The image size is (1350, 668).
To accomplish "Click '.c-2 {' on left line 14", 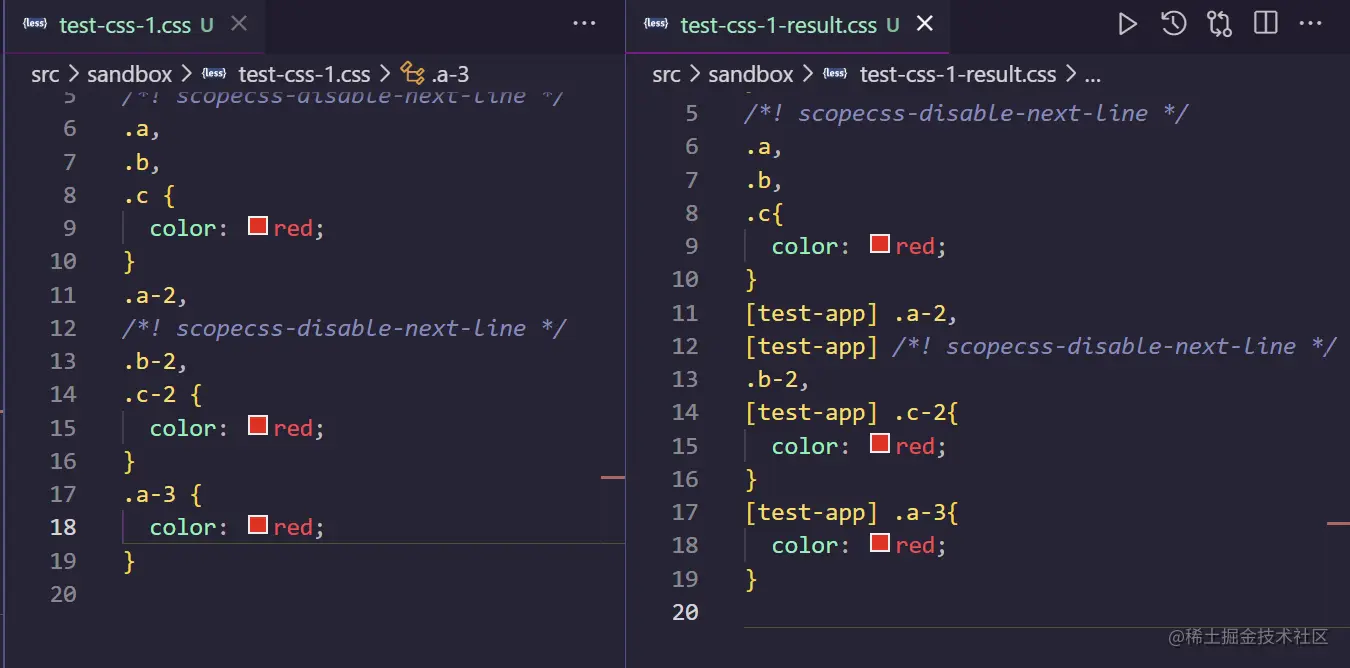I will point(163,394).
